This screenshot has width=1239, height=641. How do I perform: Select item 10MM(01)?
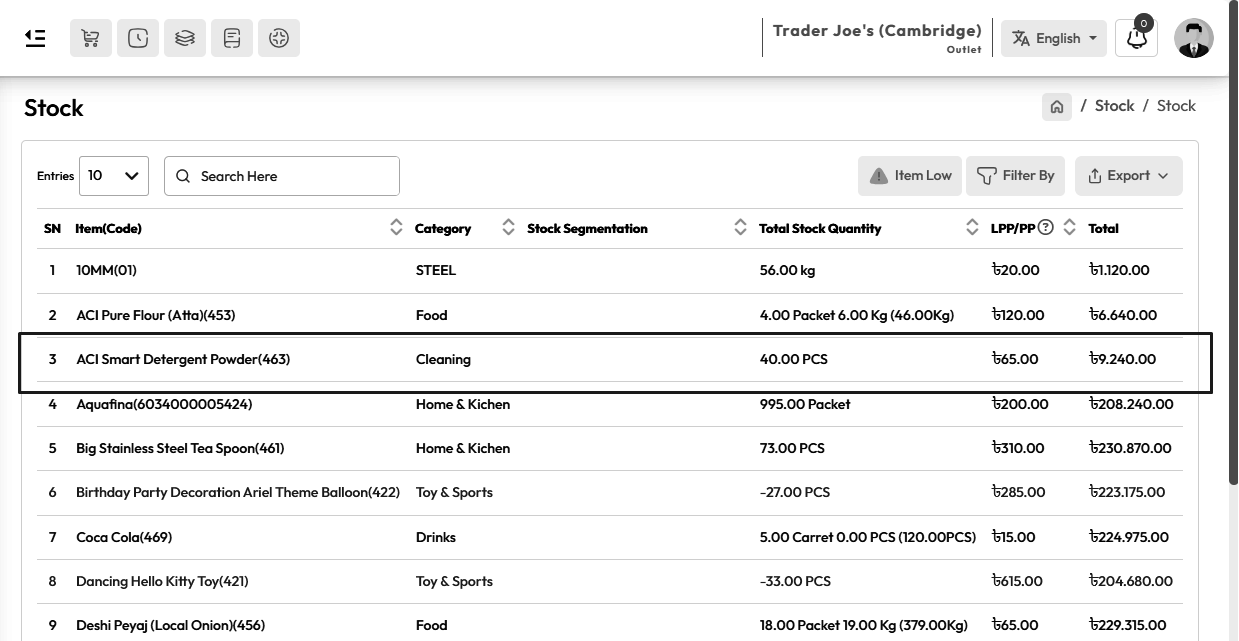[105, 270]
